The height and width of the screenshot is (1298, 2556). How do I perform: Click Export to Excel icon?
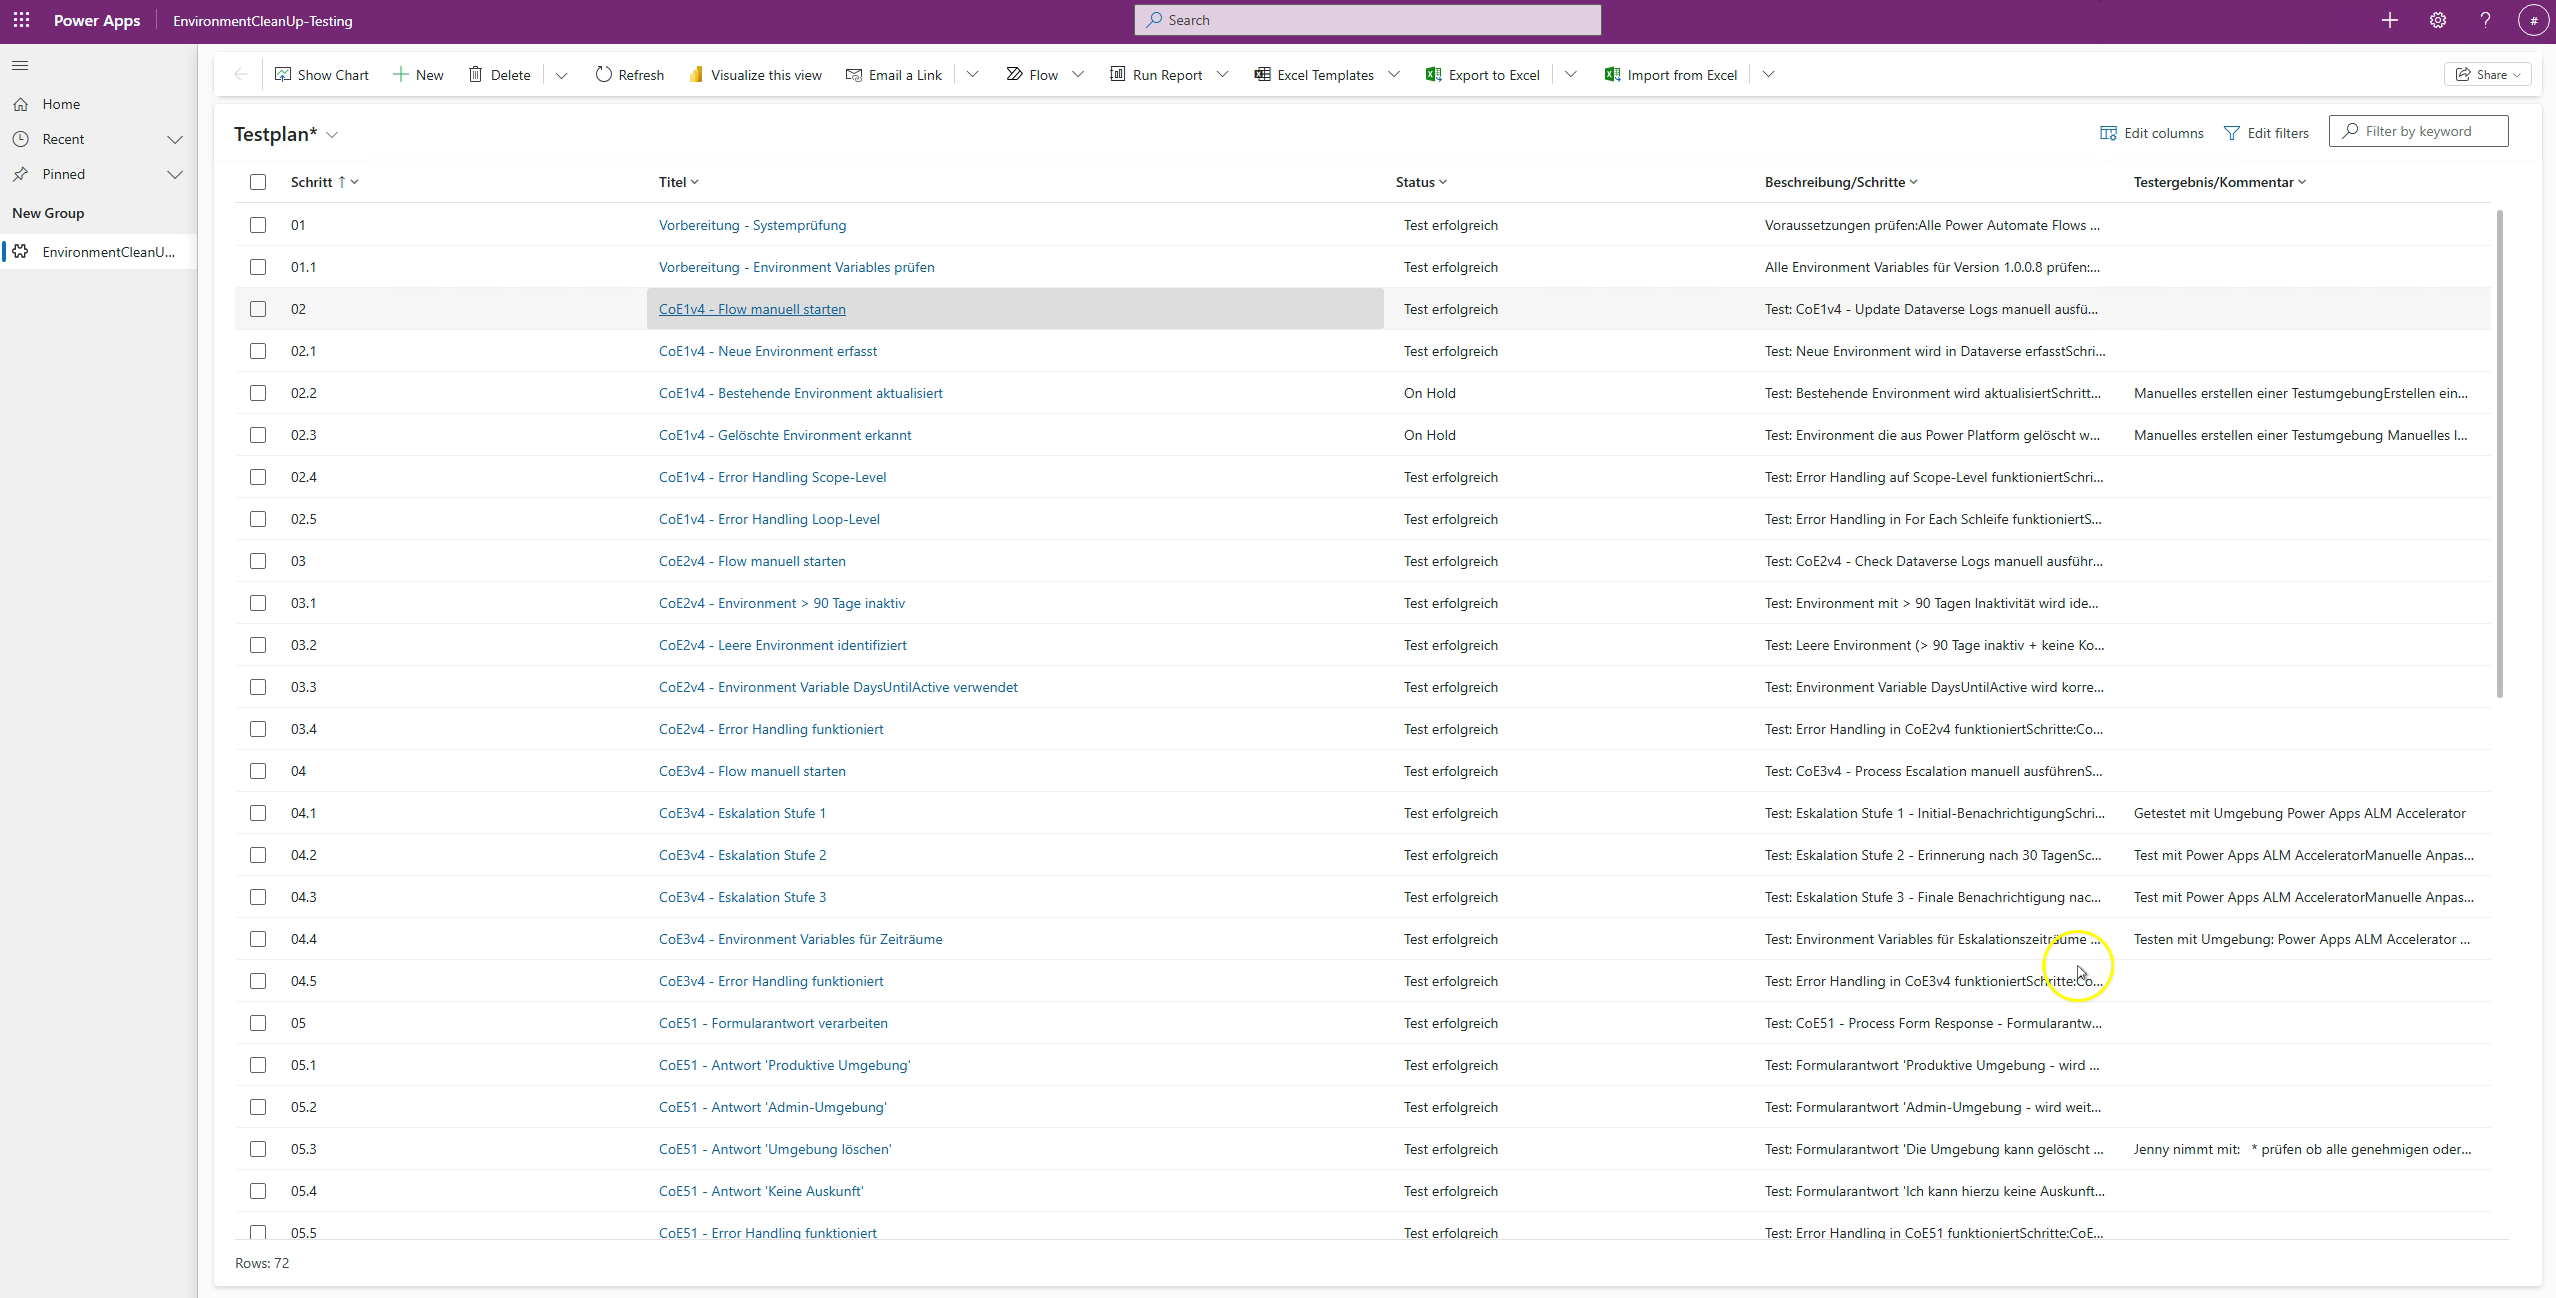pyautogui.click(x=1434, y=74)
